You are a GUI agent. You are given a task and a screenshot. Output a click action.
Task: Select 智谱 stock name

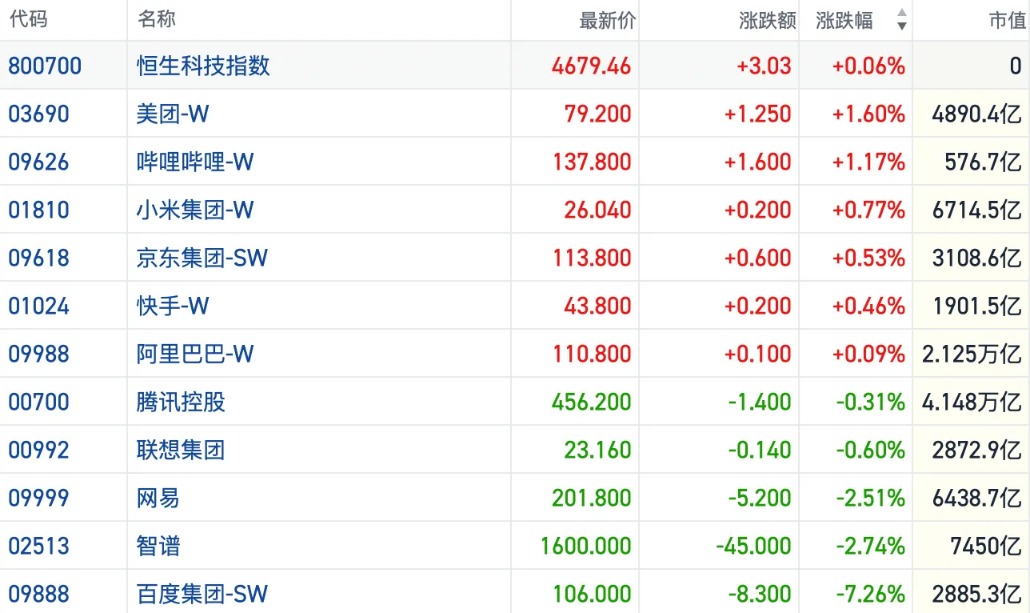(158, 545)
